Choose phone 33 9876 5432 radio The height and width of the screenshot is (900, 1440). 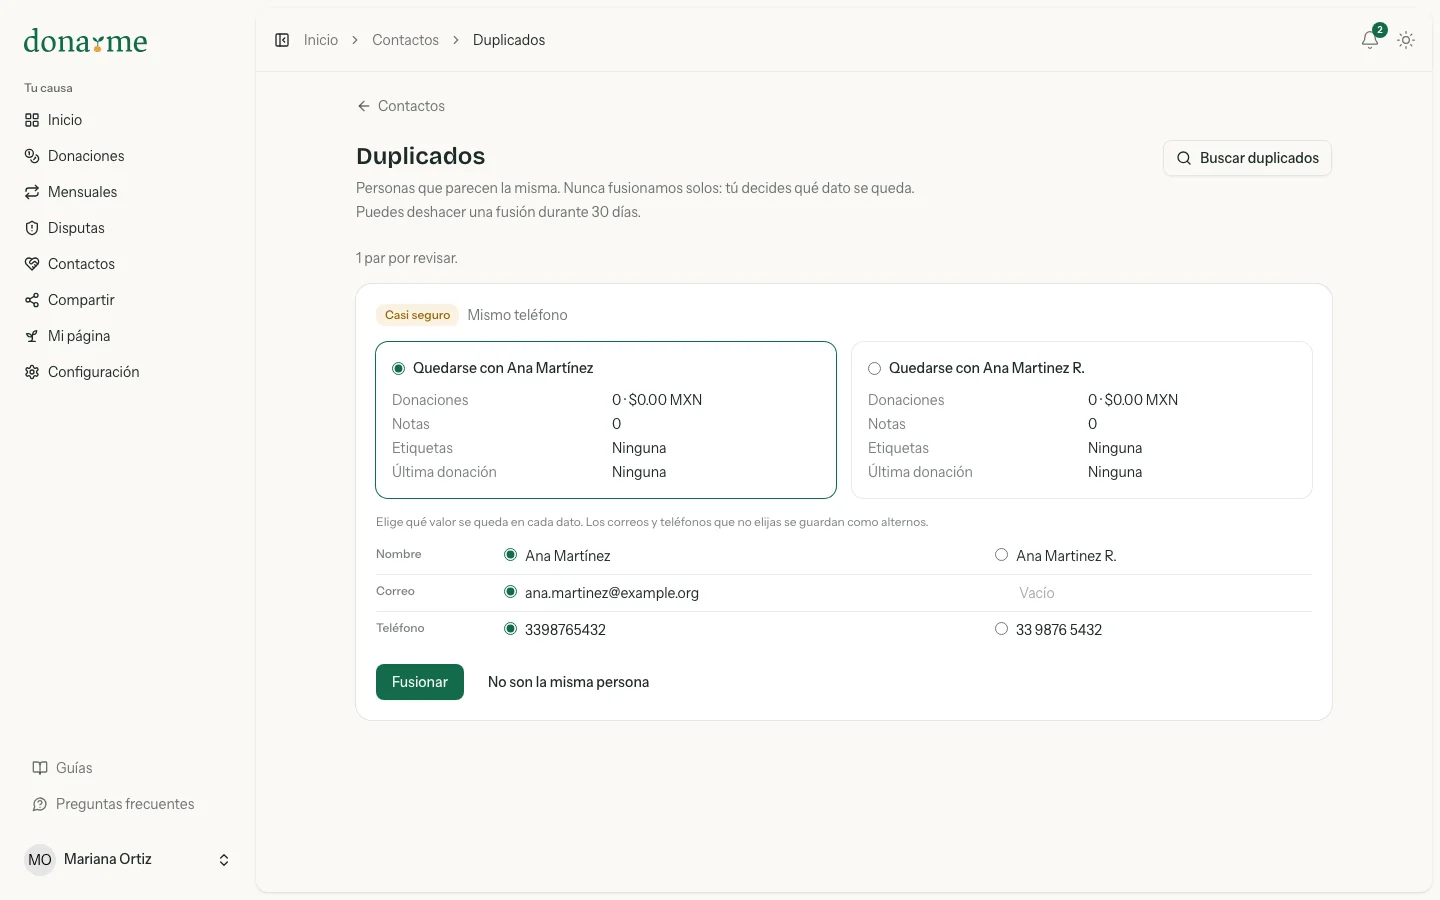[1002, 629]
